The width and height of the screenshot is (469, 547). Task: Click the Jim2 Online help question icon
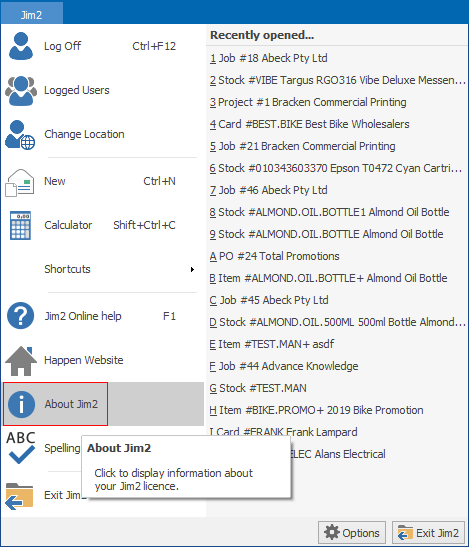coord(21,316)
